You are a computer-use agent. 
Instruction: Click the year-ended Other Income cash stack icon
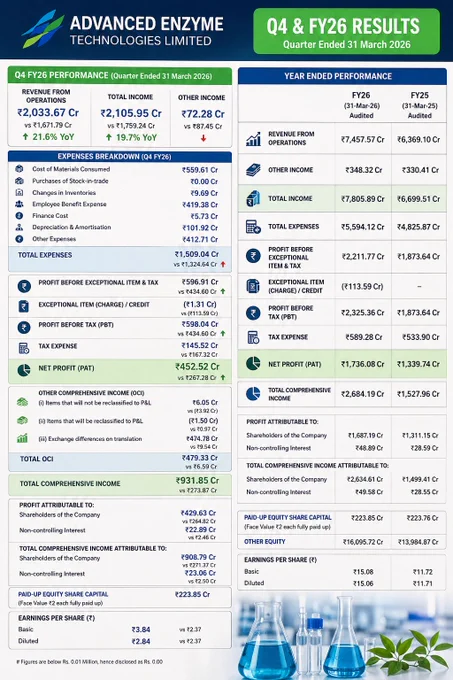click(x=253, y=170)
